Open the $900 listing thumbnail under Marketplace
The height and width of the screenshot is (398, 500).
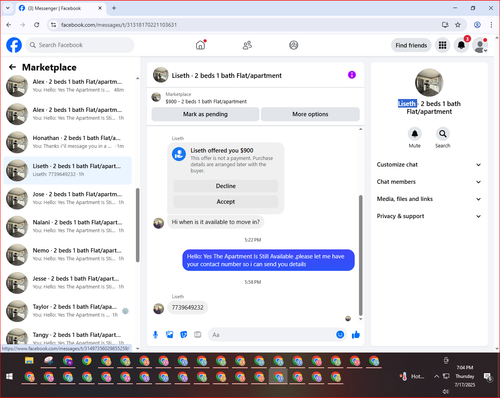156,97
